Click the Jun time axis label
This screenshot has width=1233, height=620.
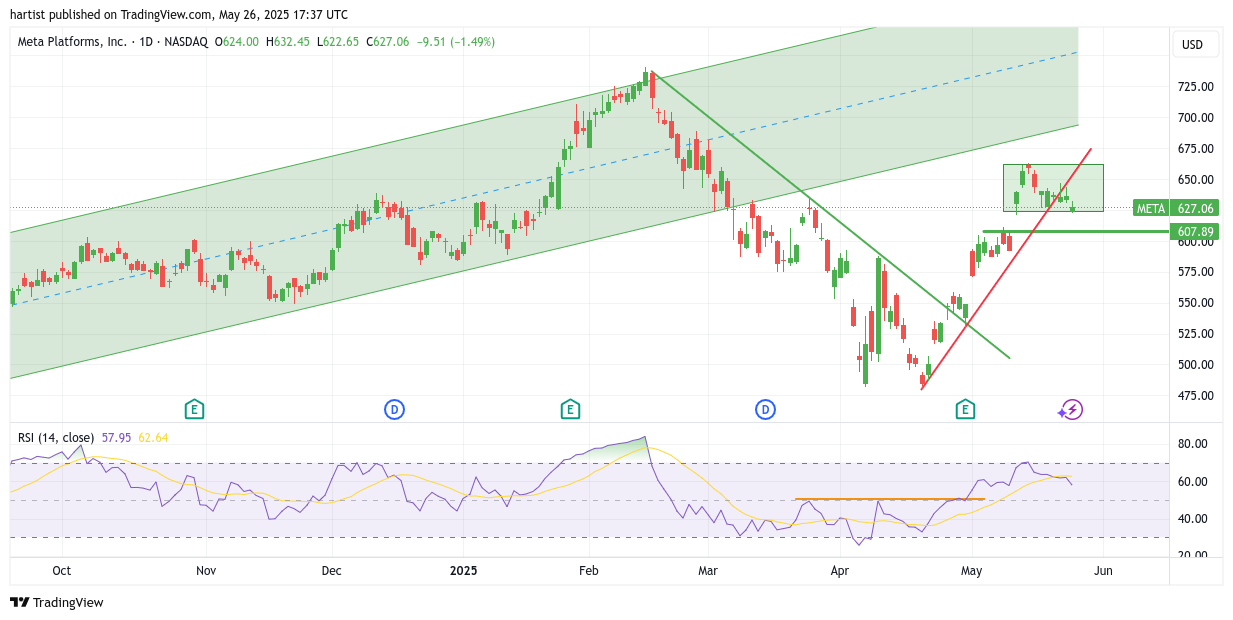(1103, 571)
